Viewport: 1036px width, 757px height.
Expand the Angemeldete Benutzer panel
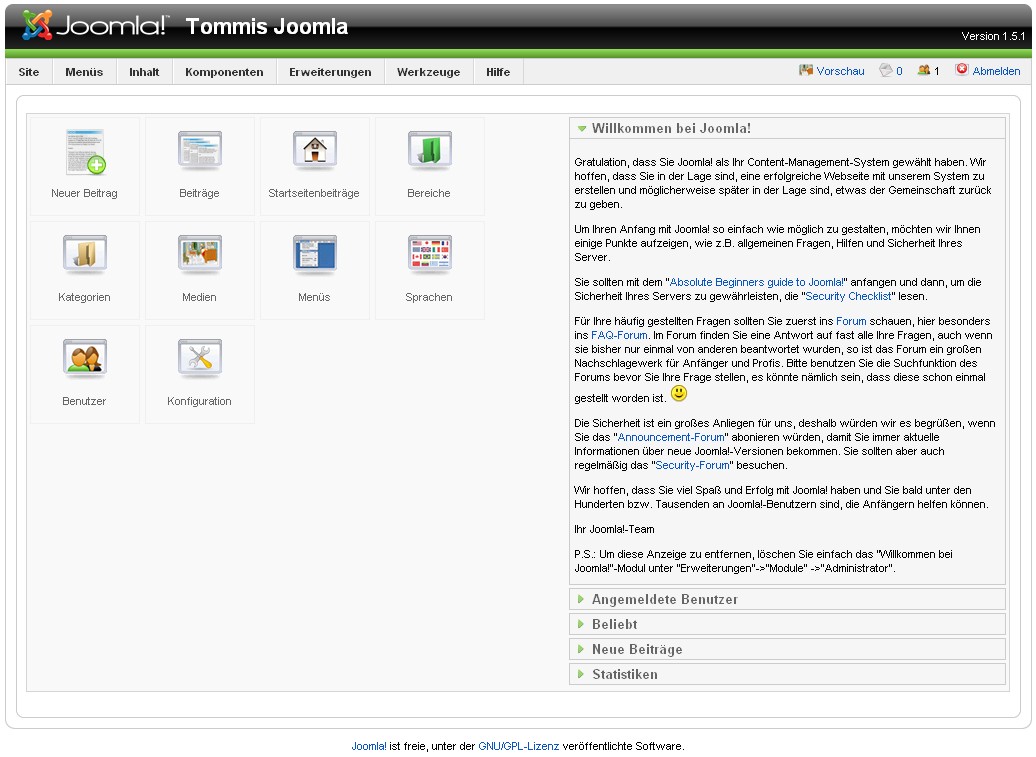(x=664, y=600)
